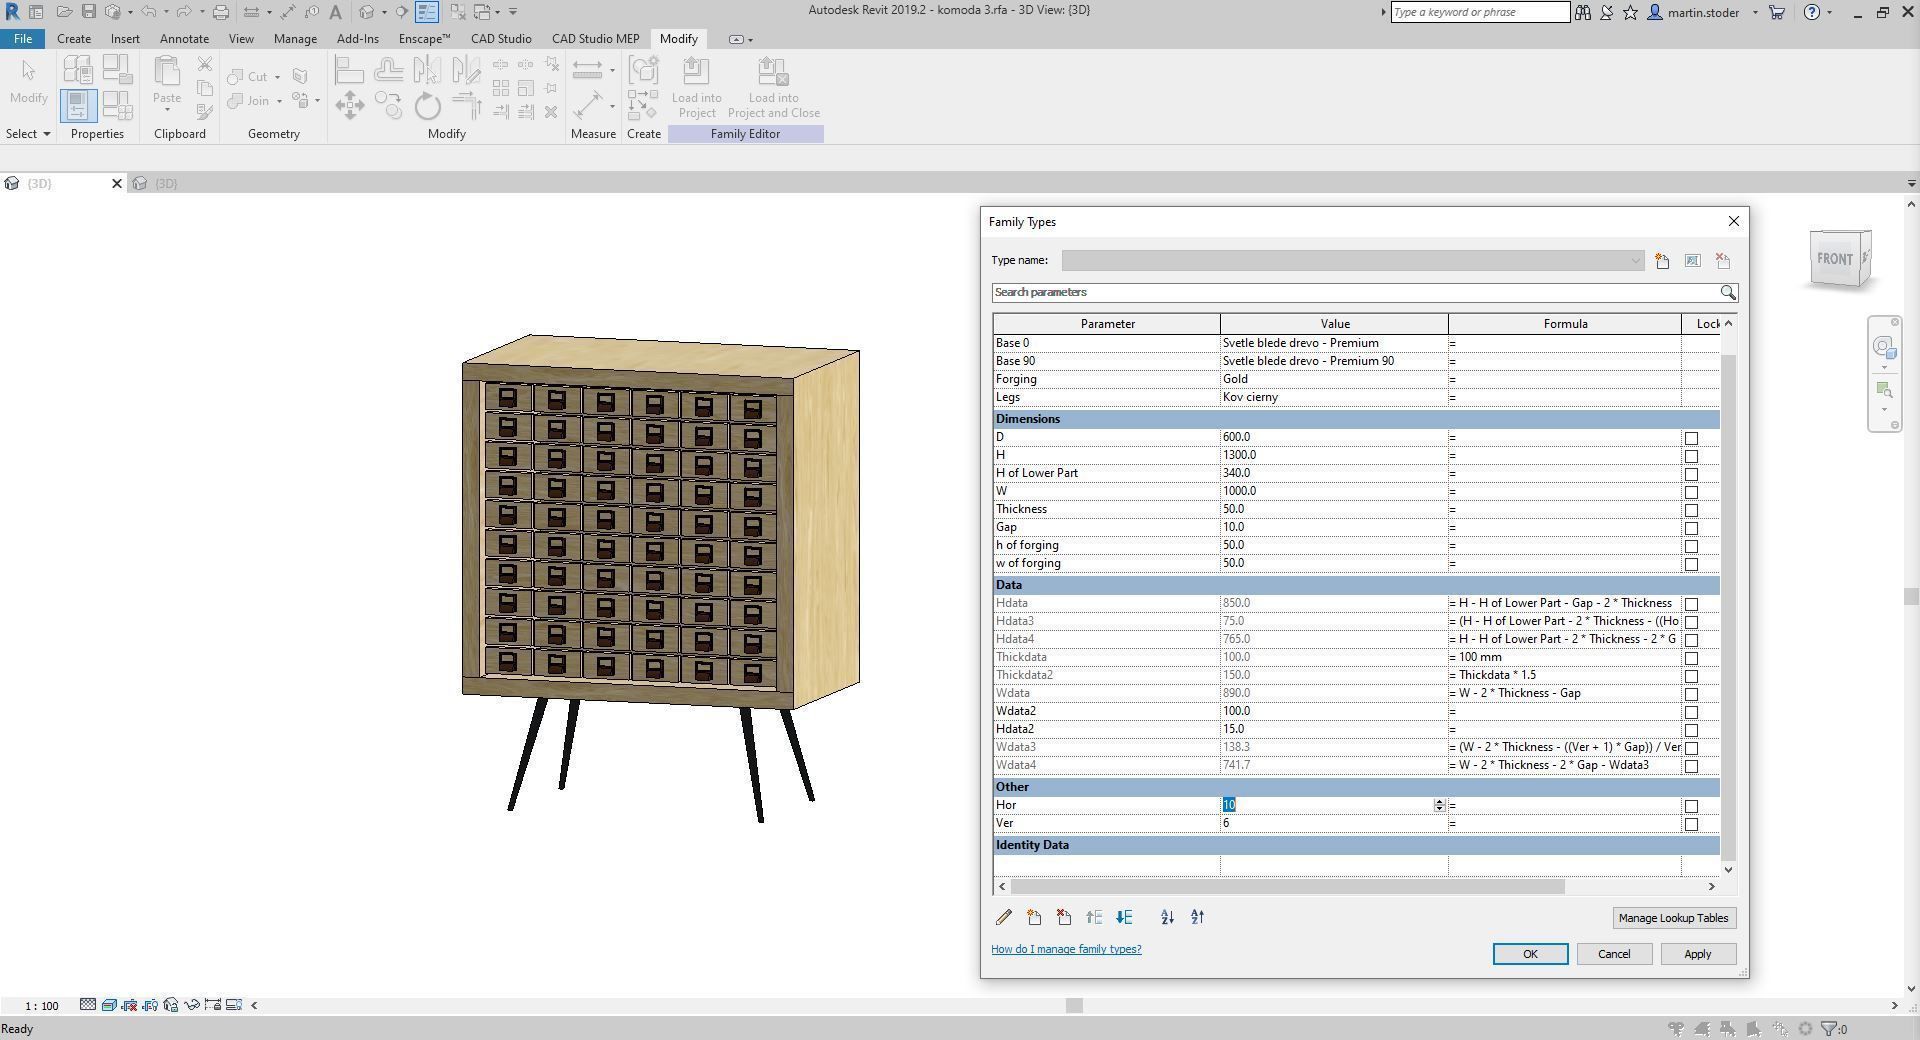Check the lock checkbox for parameter D
Viewport: 1920px width, 1040px height.
[1691, 438]
